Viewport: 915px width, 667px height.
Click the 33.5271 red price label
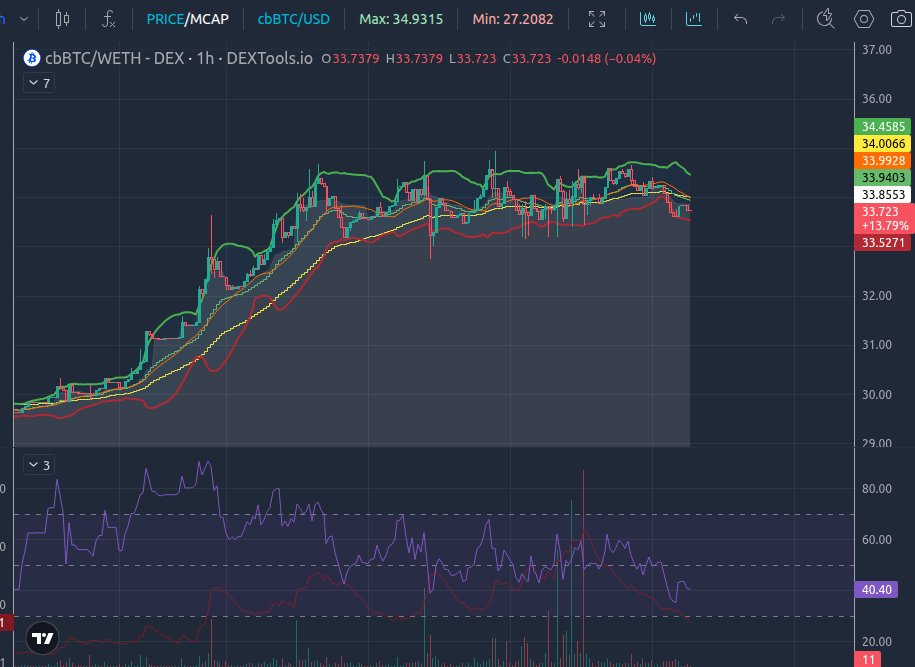click(x=883, y=243)
